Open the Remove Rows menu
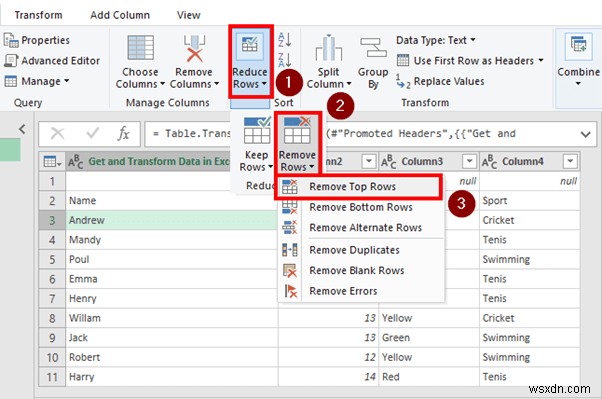The height and width of the screenshot is (399, 602). 297,143
